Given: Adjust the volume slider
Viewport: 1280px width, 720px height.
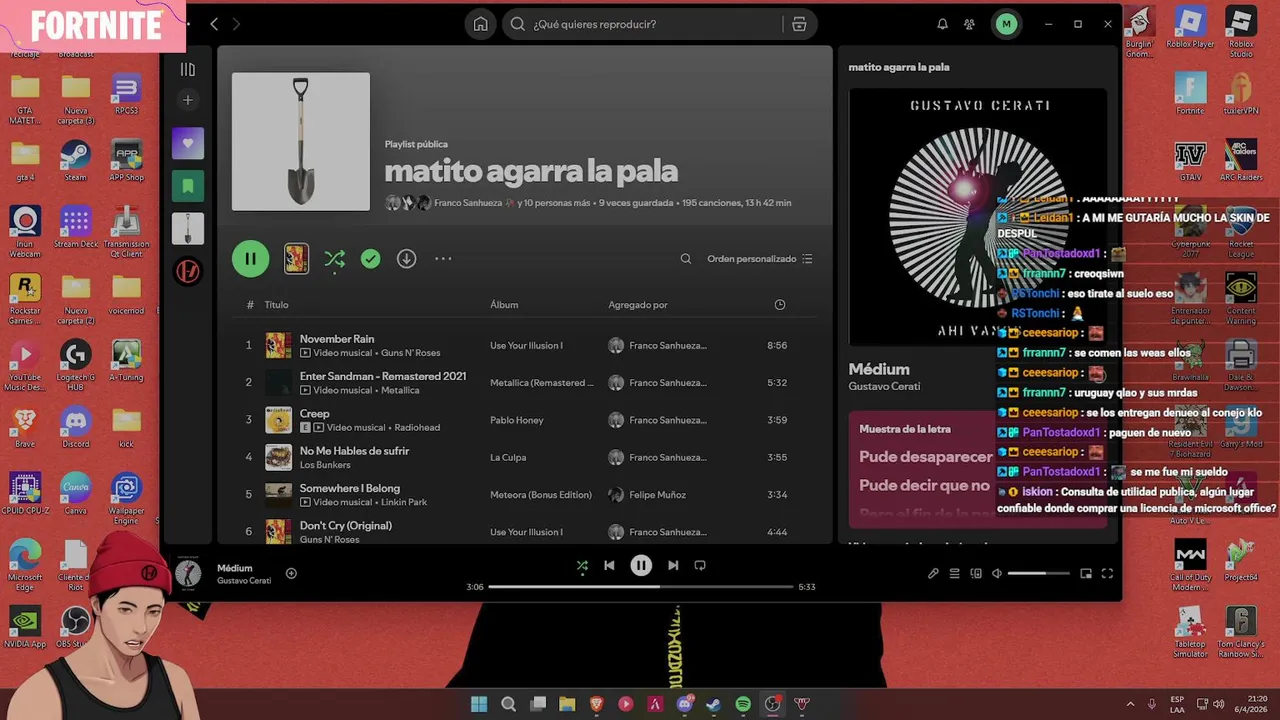Looking at the screenshot, I should [x=1040, y=573].
